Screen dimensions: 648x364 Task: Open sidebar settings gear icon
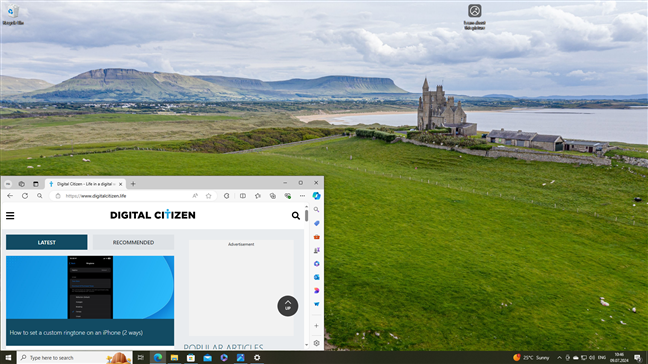point(317,343)
